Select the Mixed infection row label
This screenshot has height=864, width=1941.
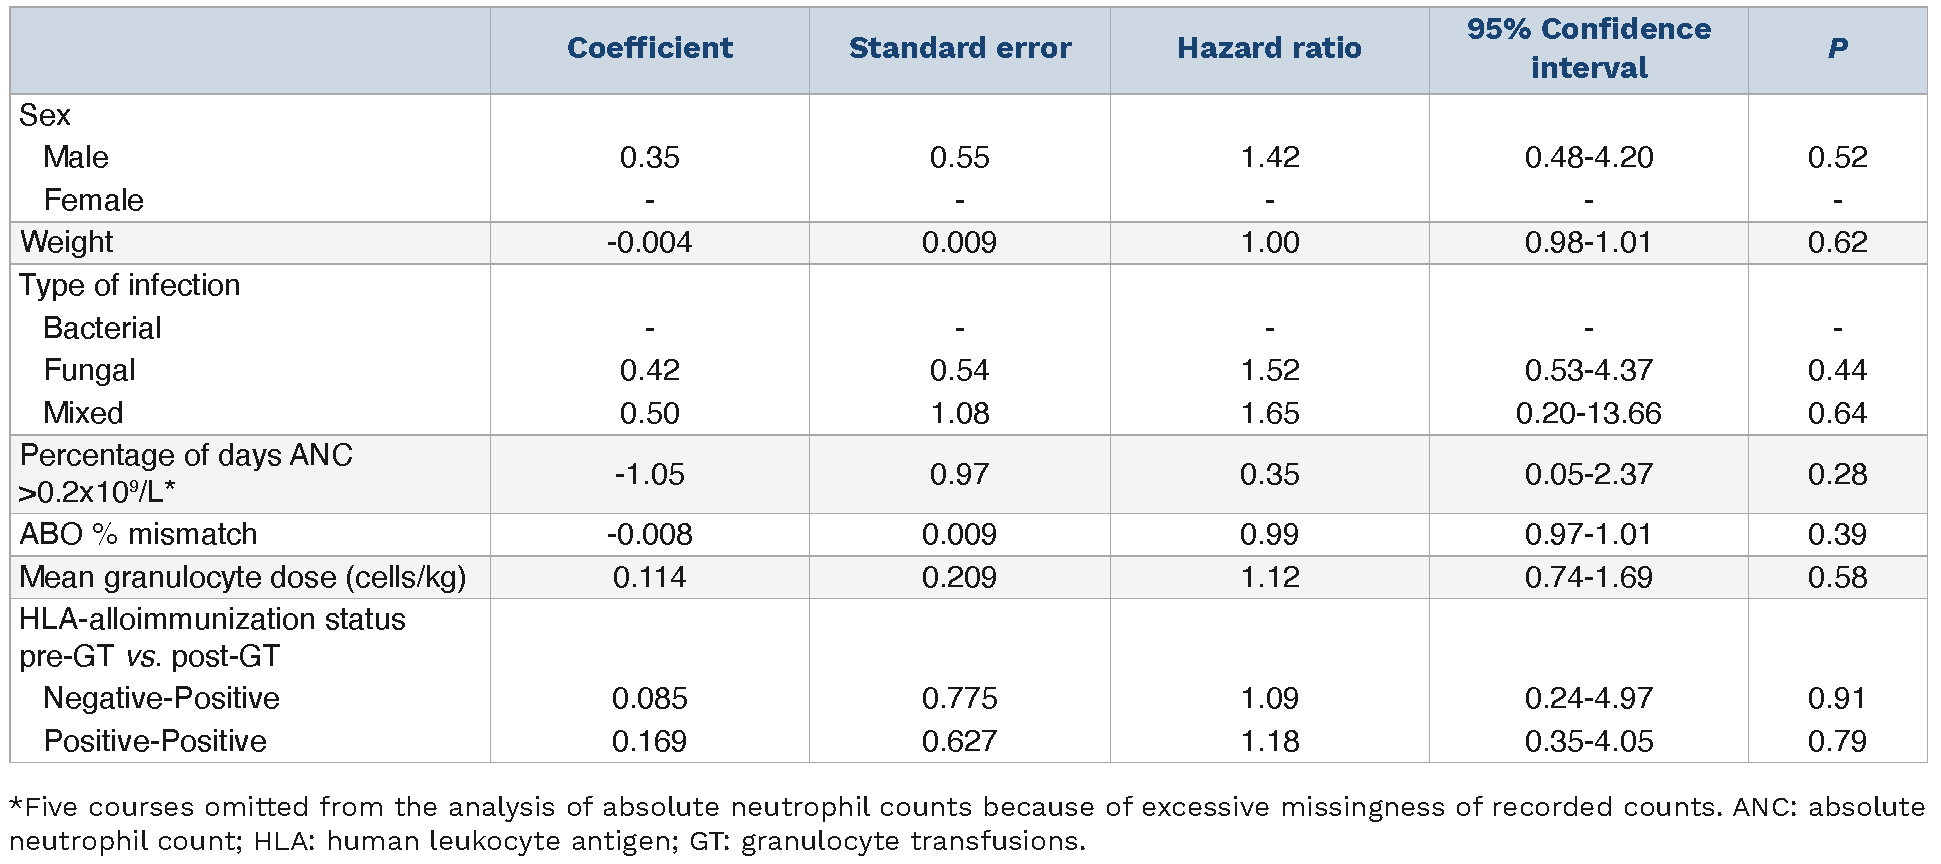(x=83, y=413)
